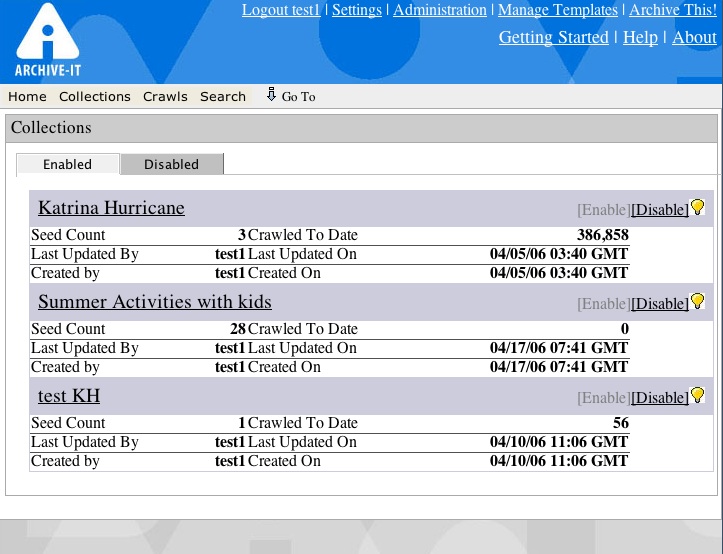
Task: Click the Go To down-arrow icon
Action: pyautogui.click(x=271, y=95)
